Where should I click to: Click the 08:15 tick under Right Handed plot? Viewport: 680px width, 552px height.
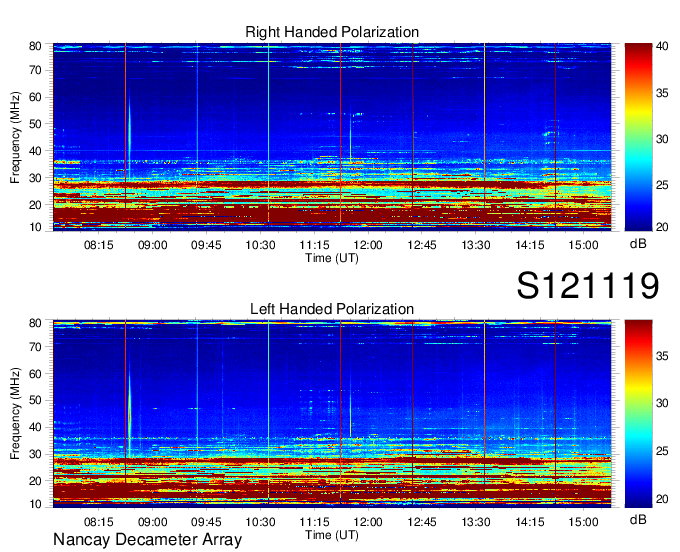point(98,245)
